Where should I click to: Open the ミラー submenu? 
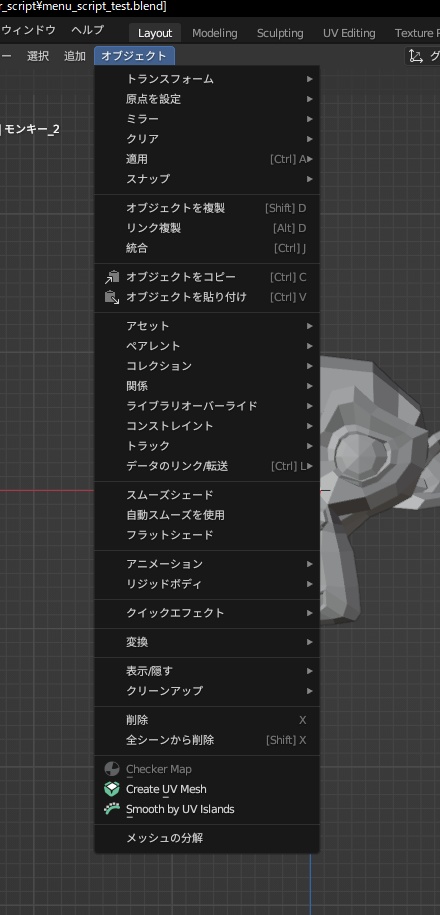pyautogui.click(x=207, y=119)
